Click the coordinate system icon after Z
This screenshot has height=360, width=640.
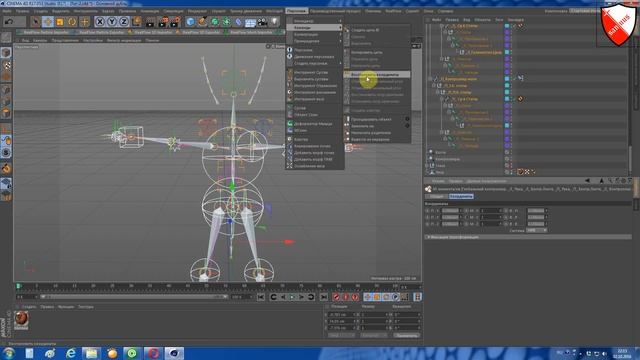point(136,21)
